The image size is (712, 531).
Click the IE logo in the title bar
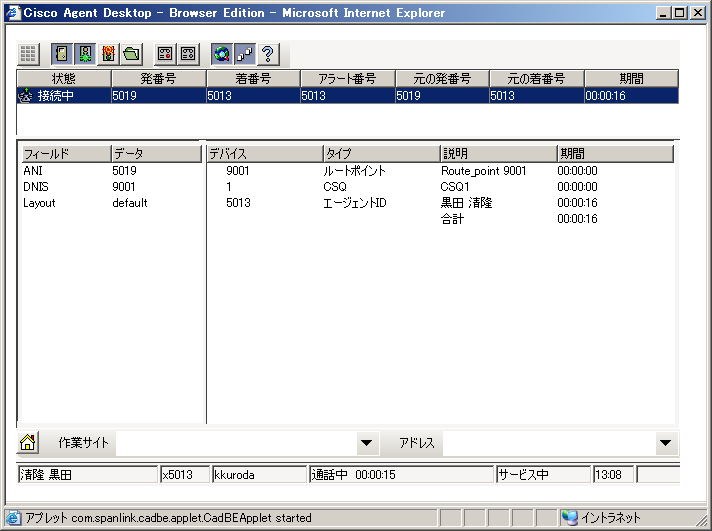13,13
